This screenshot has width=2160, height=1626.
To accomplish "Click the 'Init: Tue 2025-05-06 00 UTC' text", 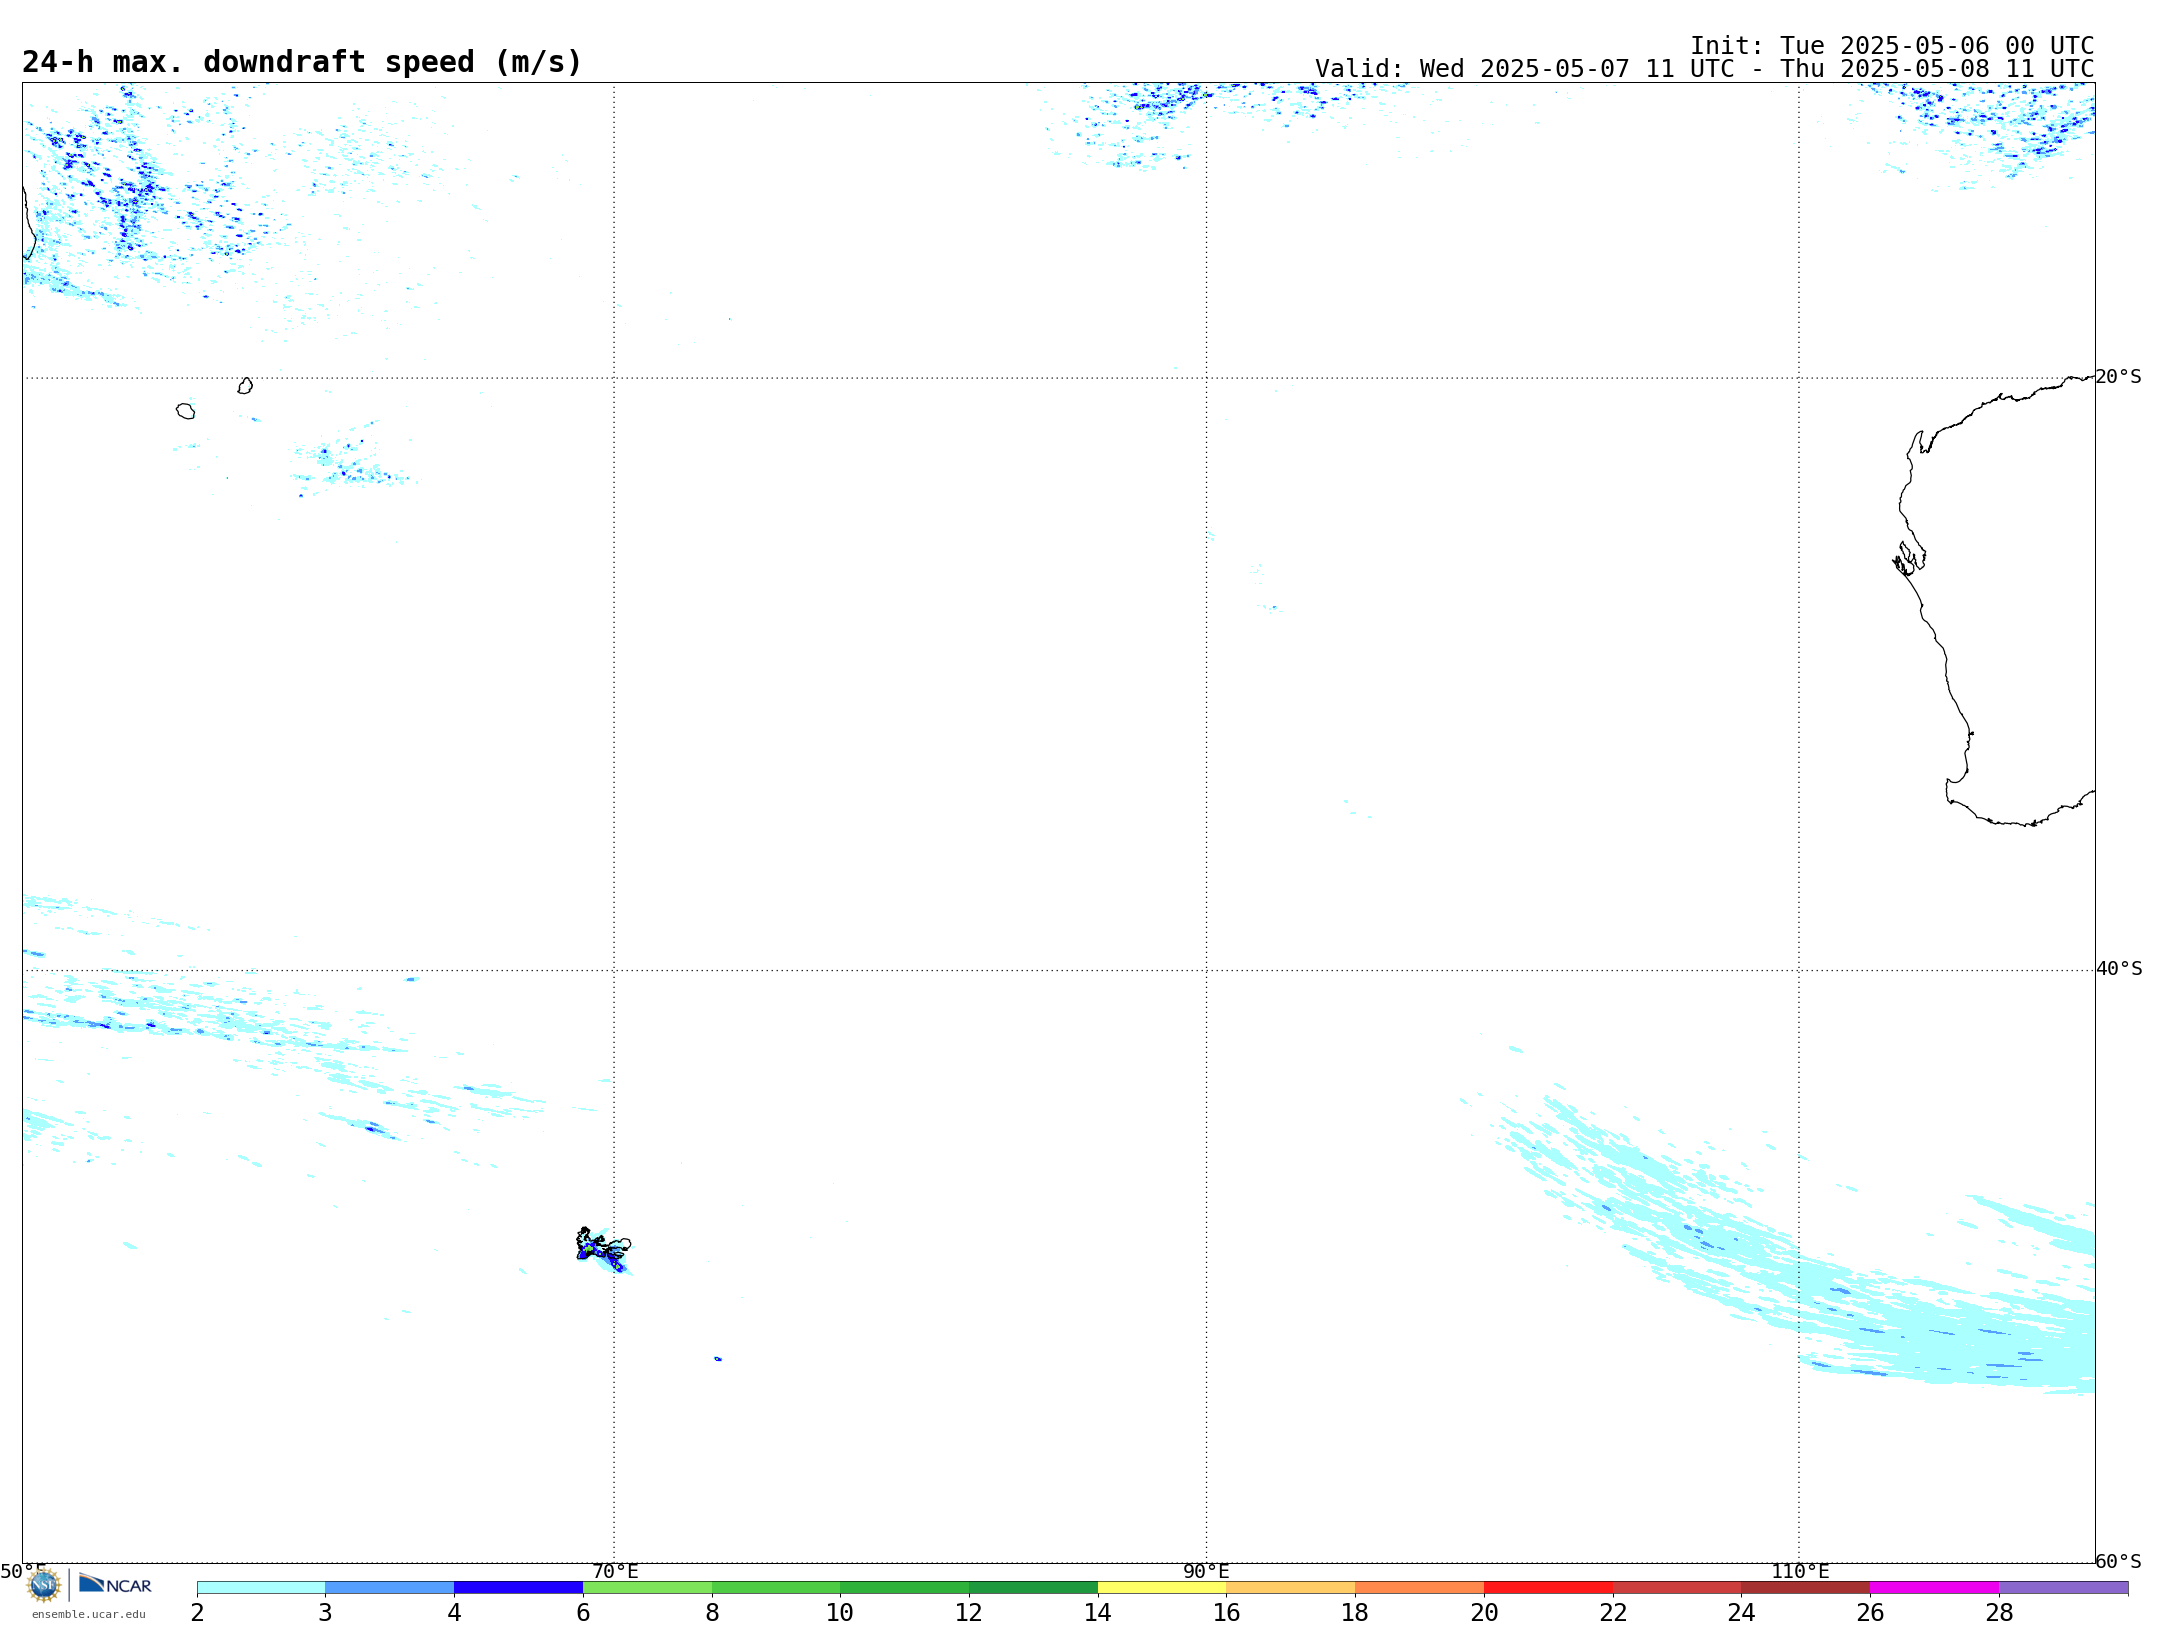I will pos(1892,46).
